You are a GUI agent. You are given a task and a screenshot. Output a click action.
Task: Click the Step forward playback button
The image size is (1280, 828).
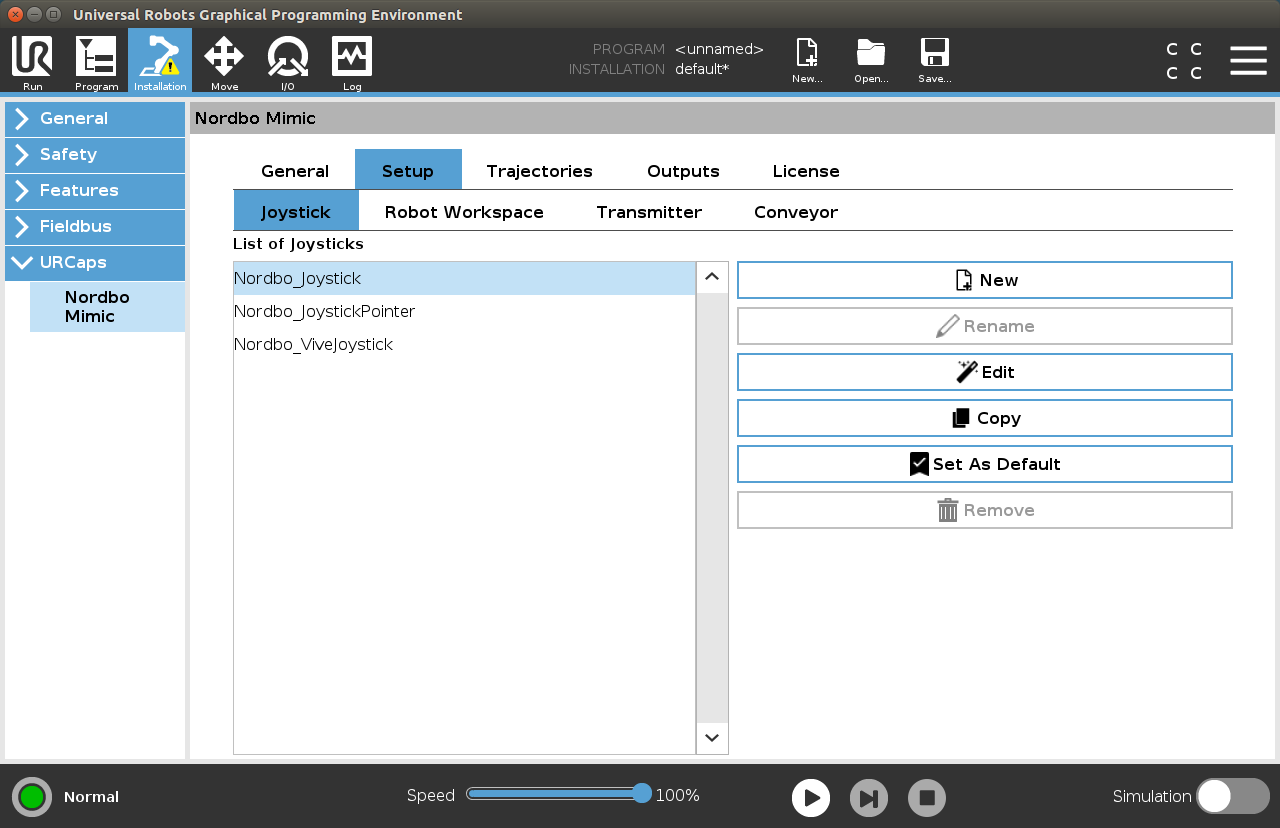coord(869,798)
